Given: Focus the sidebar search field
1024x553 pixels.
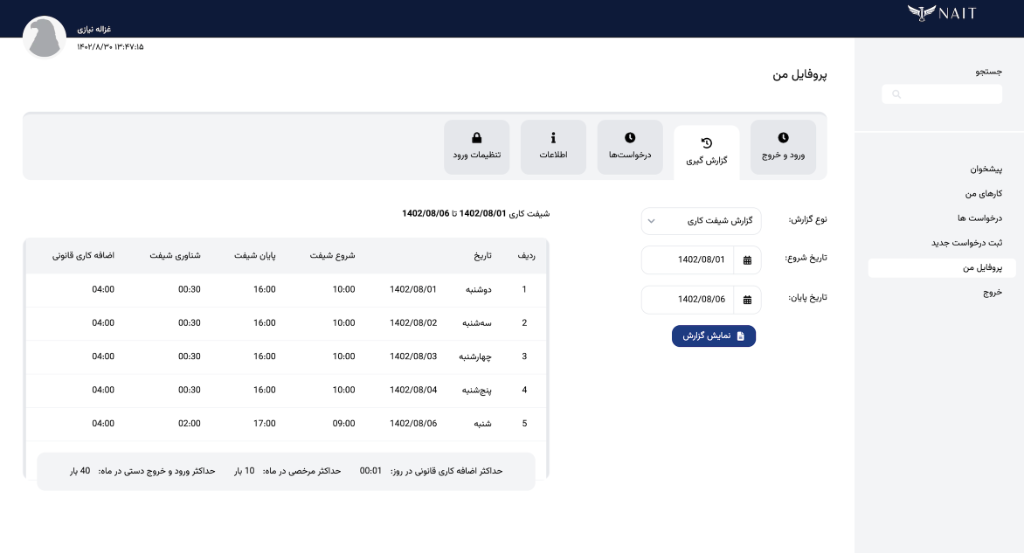Looking at the screenshot, I should coord(942,95).
